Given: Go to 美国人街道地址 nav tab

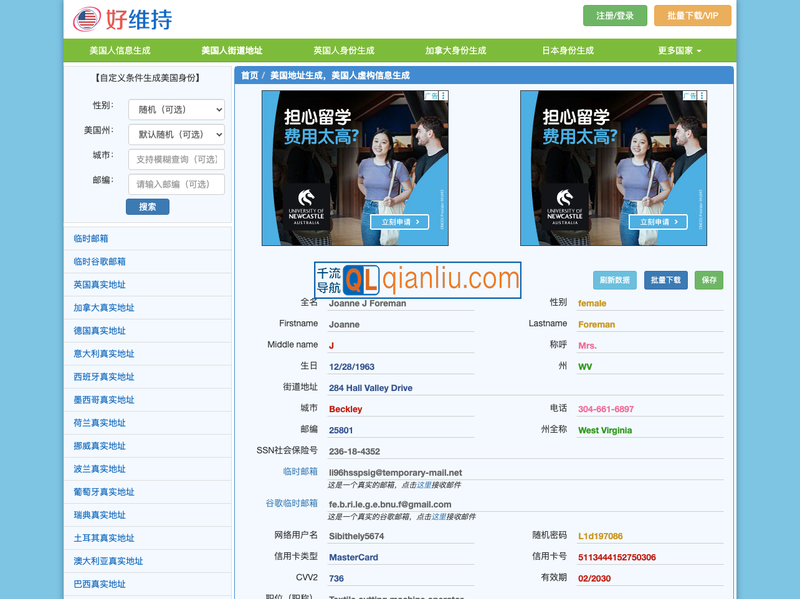Looking at the screenshot, I should [232, 50].
